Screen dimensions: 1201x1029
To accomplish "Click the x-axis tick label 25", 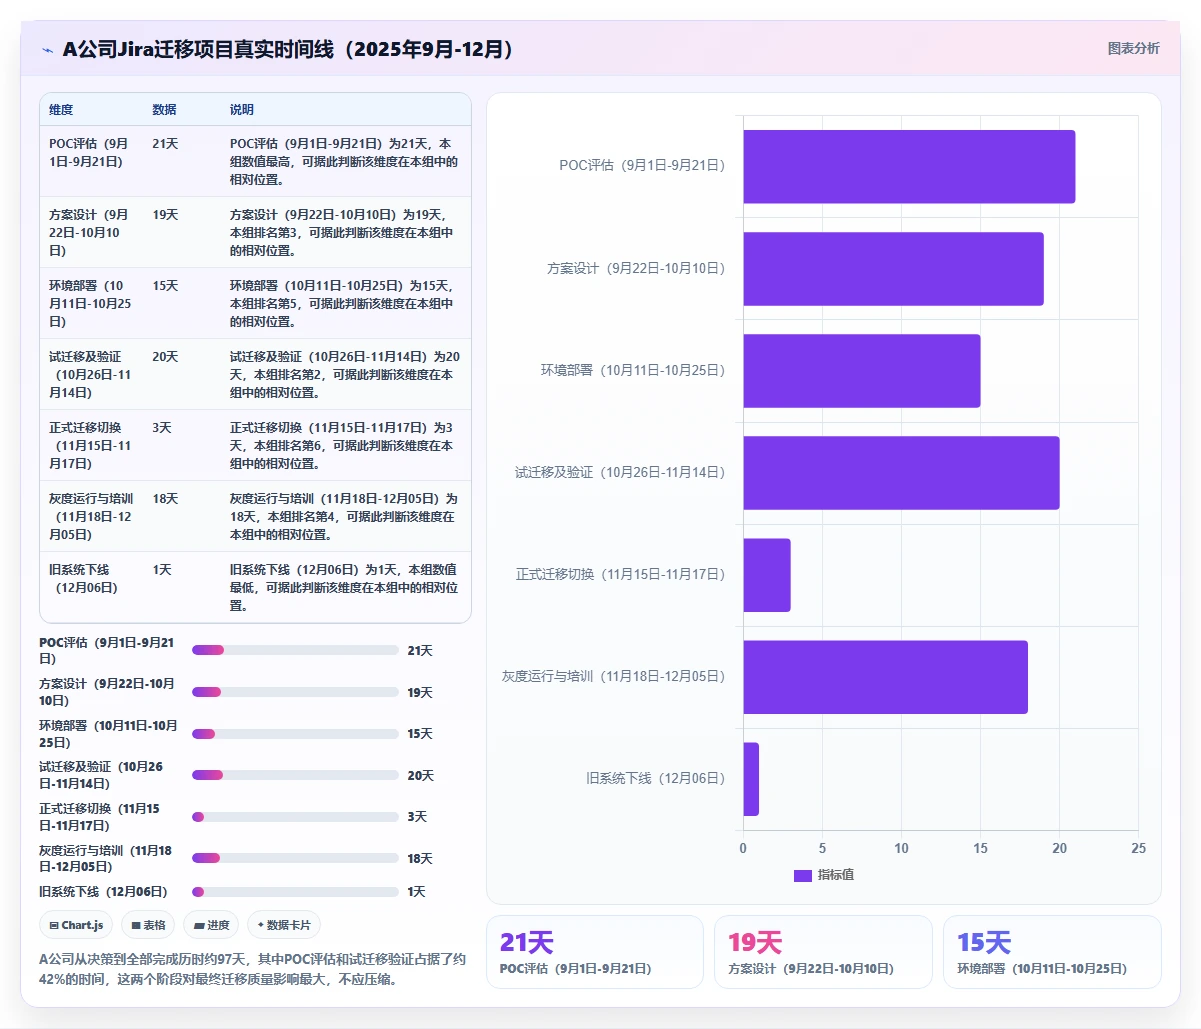I will pyautogui.click(x=1138, y=848).
